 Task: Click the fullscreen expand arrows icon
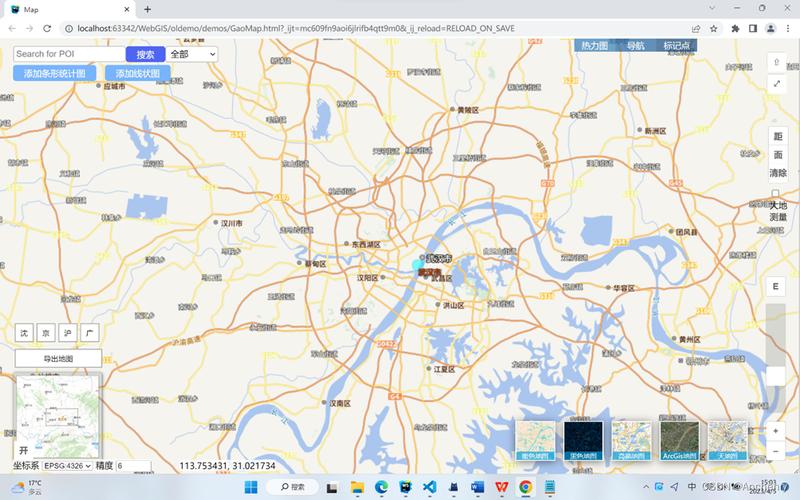[x=777, y=84]
